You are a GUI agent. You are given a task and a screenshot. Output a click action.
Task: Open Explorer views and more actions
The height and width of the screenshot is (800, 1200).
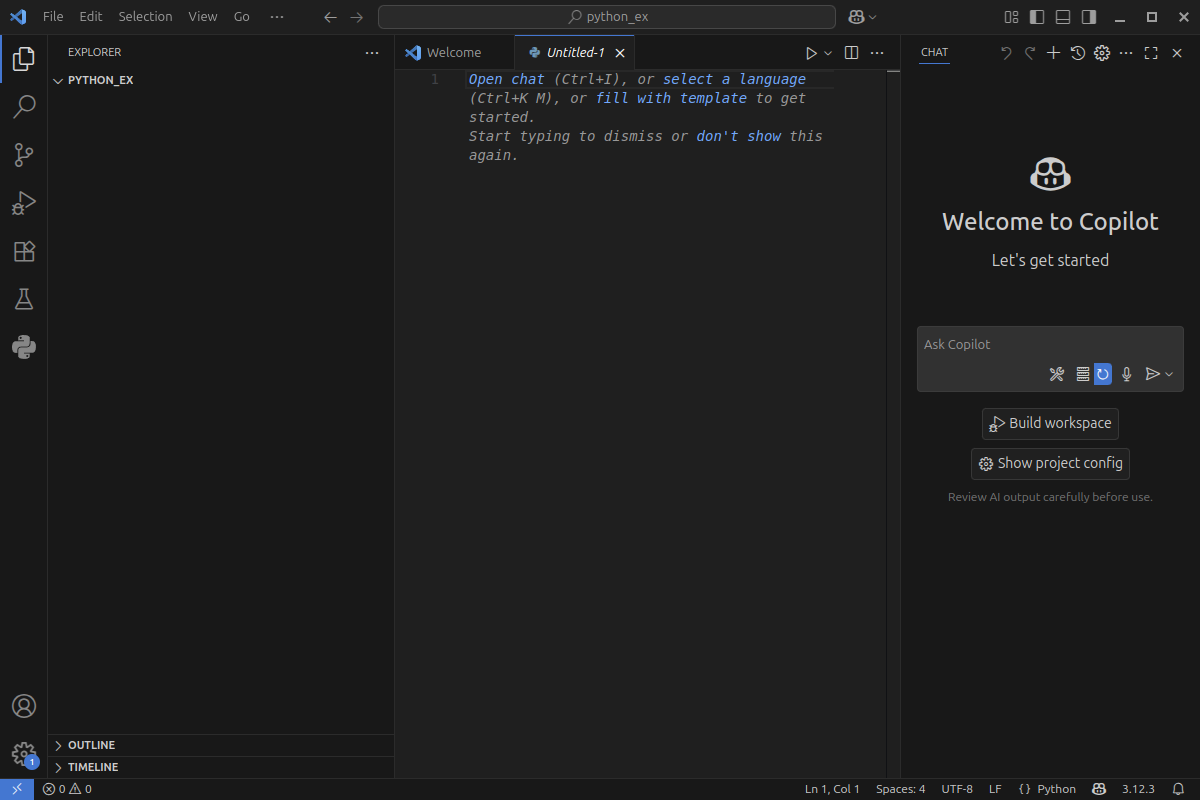(x=372, y=53)
